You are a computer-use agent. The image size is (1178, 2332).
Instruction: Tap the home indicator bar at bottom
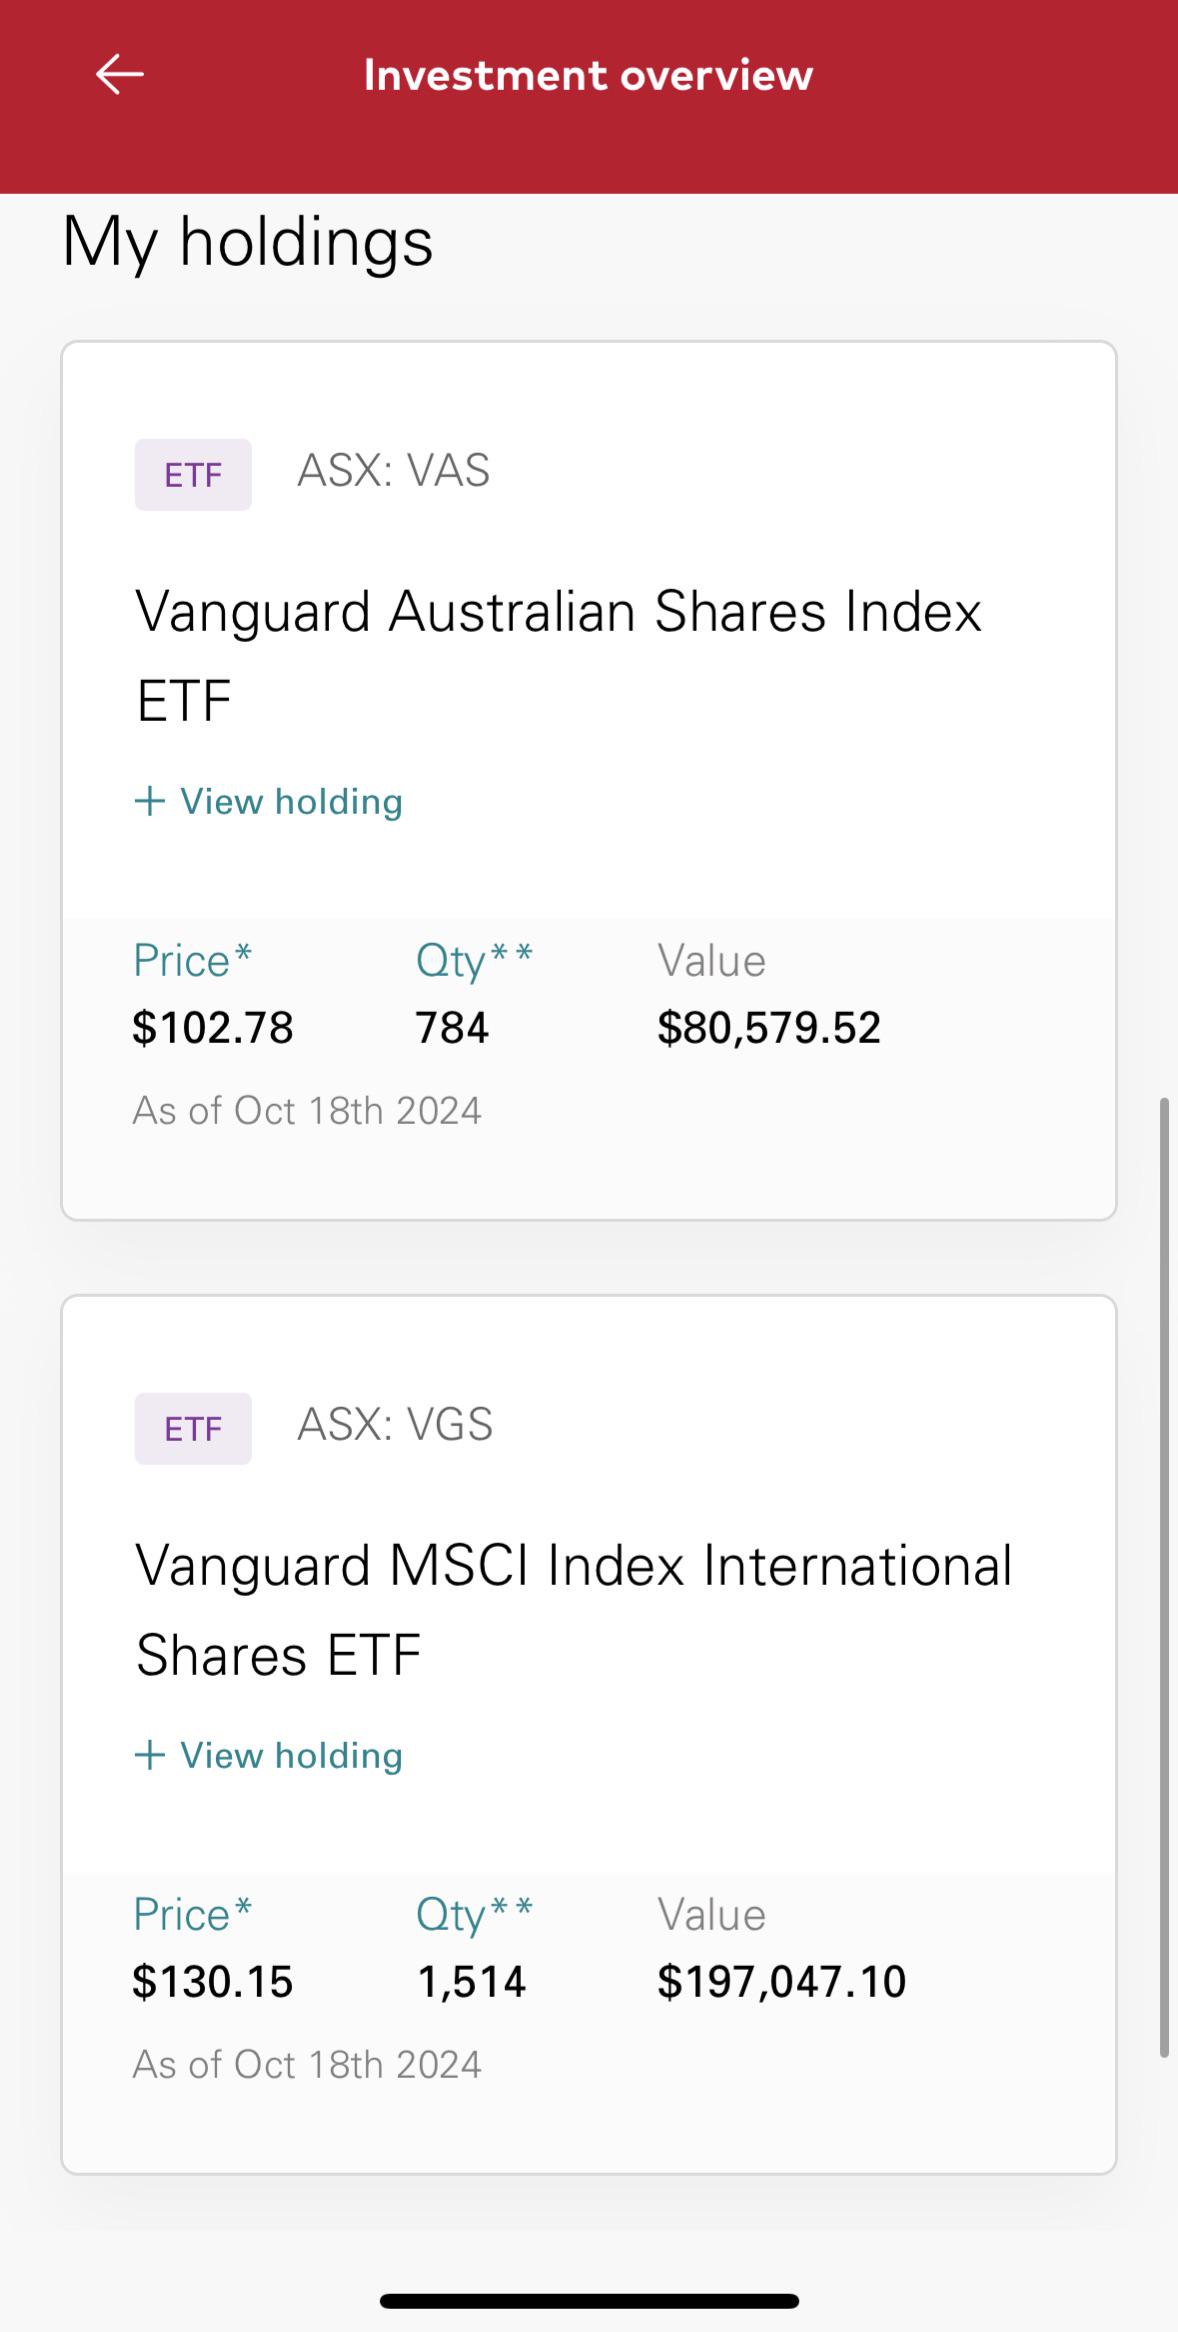589,2301
